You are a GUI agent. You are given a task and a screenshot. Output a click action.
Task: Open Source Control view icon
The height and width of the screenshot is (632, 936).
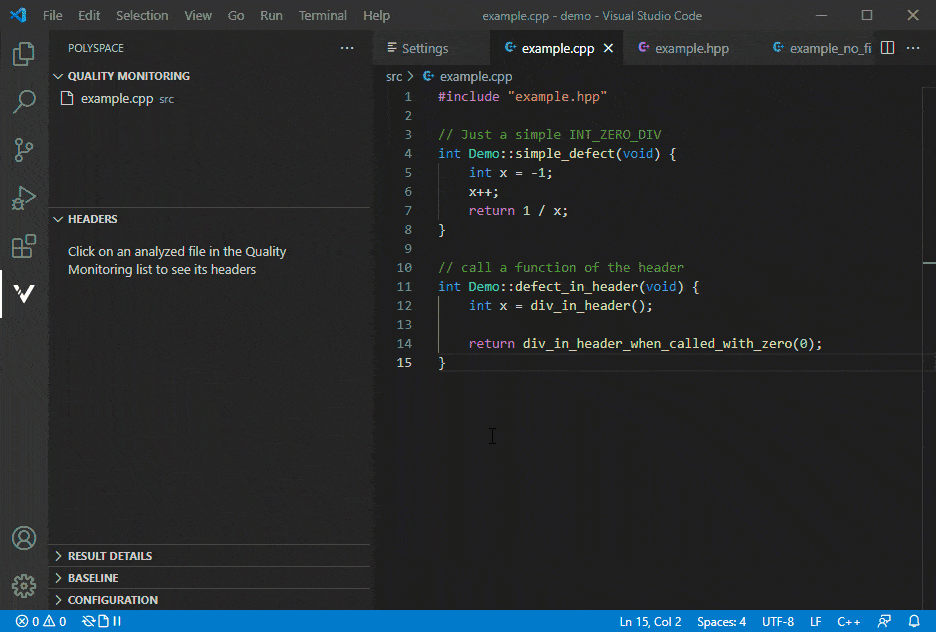tap(24, 150)
